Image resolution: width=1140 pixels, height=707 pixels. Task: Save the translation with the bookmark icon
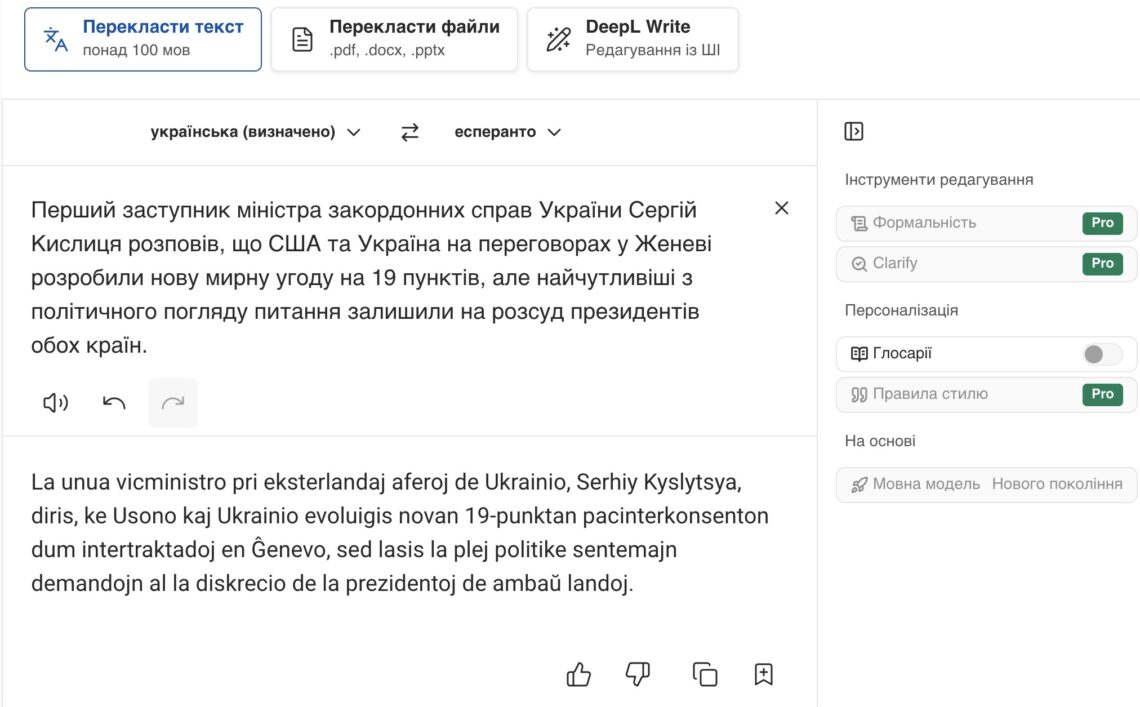[x=763, y=675]
